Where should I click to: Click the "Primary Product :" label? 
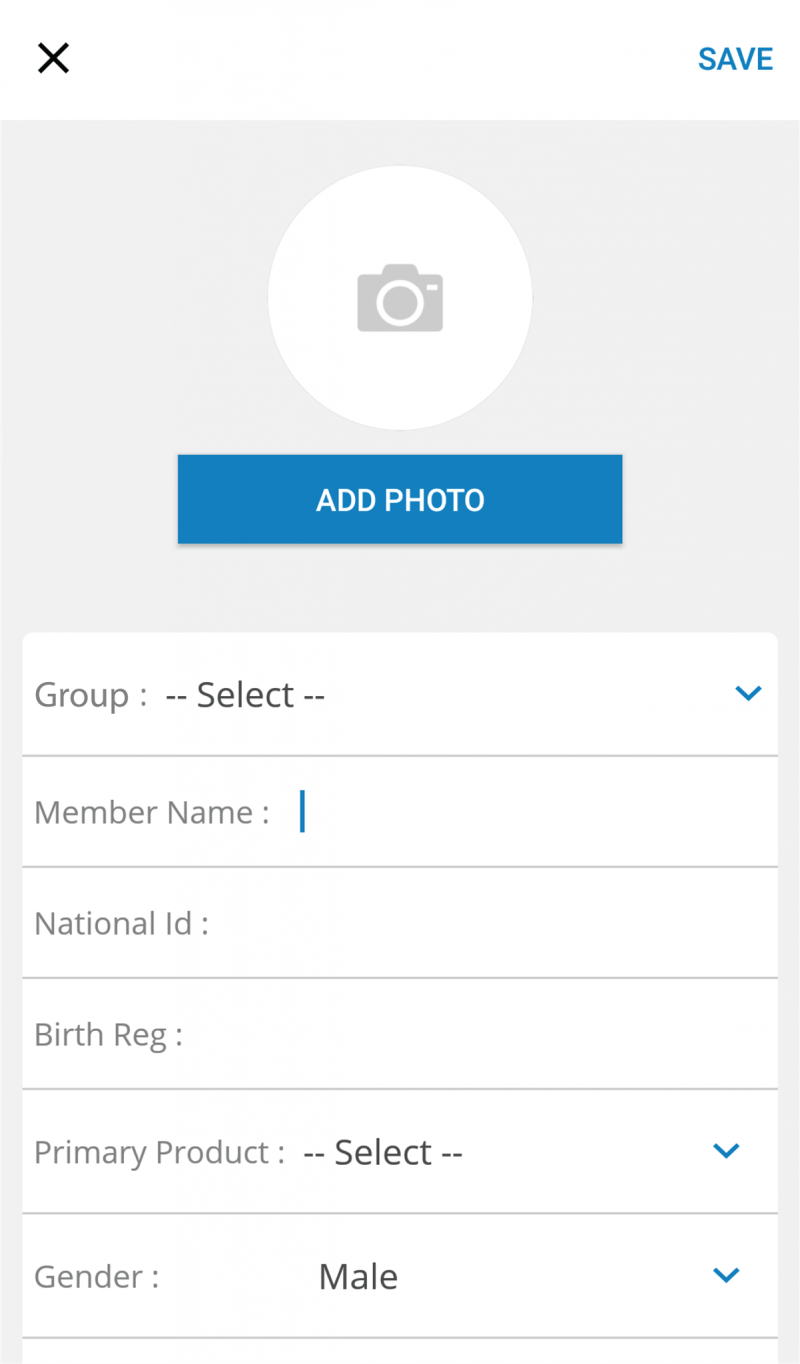[x=159, y=1152]
